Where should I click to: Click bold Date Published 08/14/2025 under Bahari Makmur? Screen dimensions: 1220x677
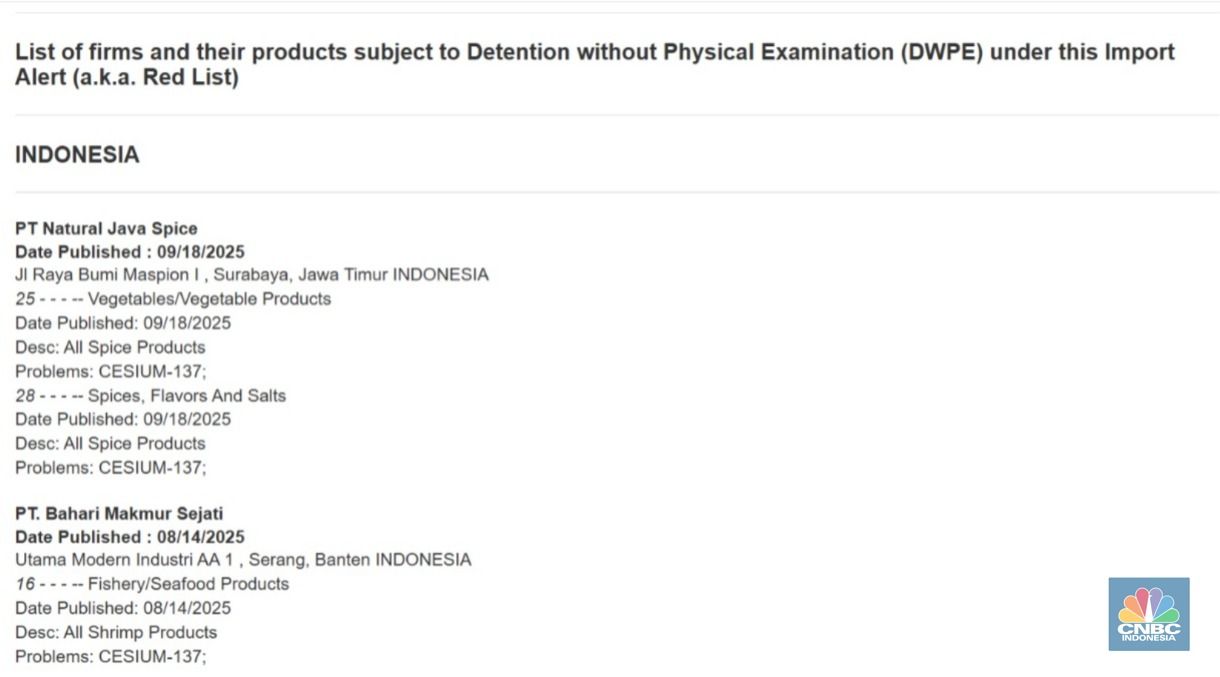pos(130,537)
